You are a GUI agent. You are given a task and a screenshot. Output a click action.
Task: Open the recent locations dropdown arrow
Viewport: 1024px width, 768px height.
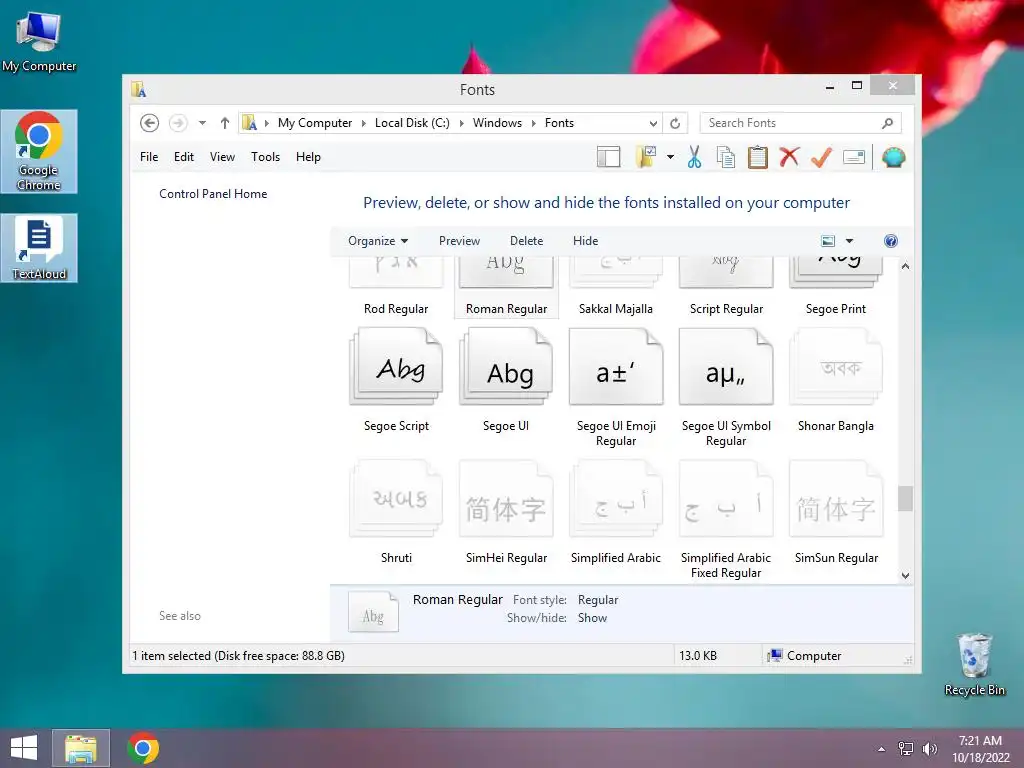pyautogui.click(x=202, y=123)
